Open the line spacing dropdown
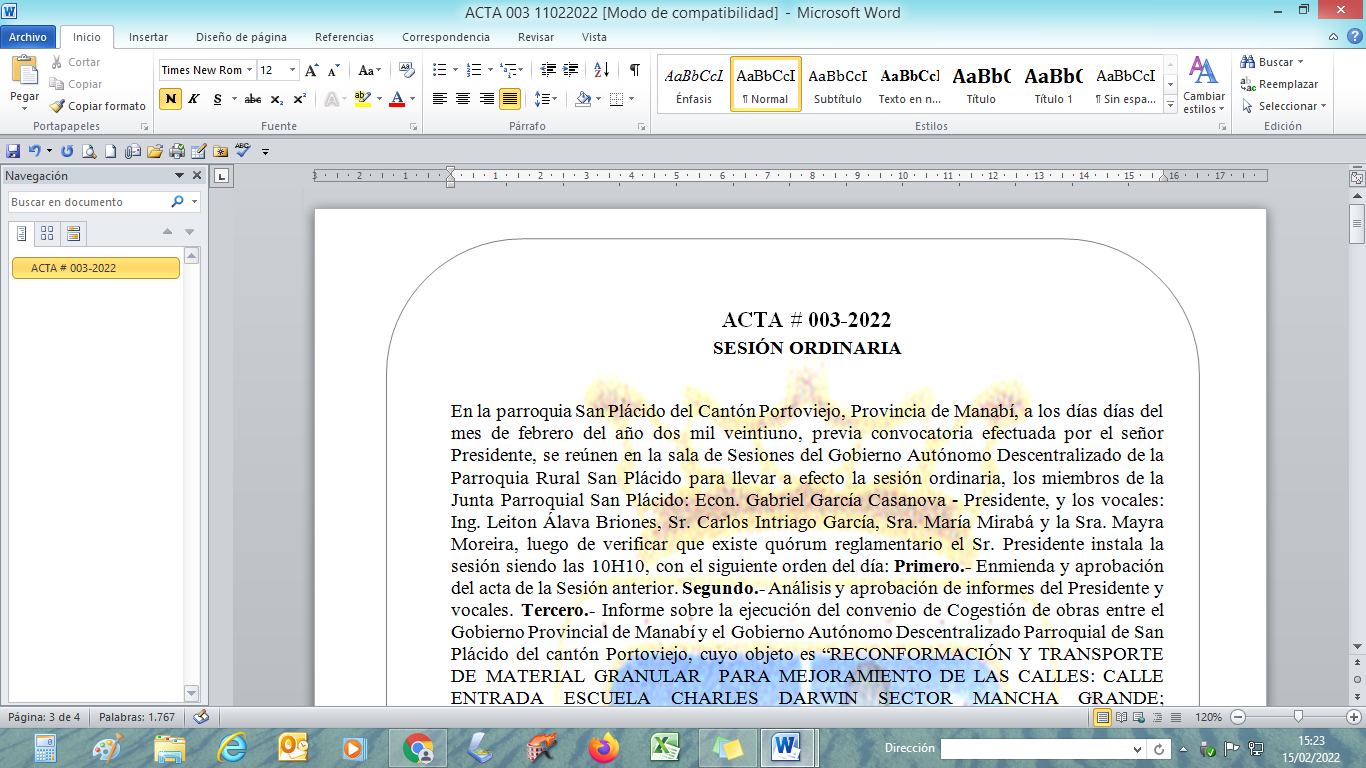This screenshot has width=1366, height=768. click(x=545, y=99)
